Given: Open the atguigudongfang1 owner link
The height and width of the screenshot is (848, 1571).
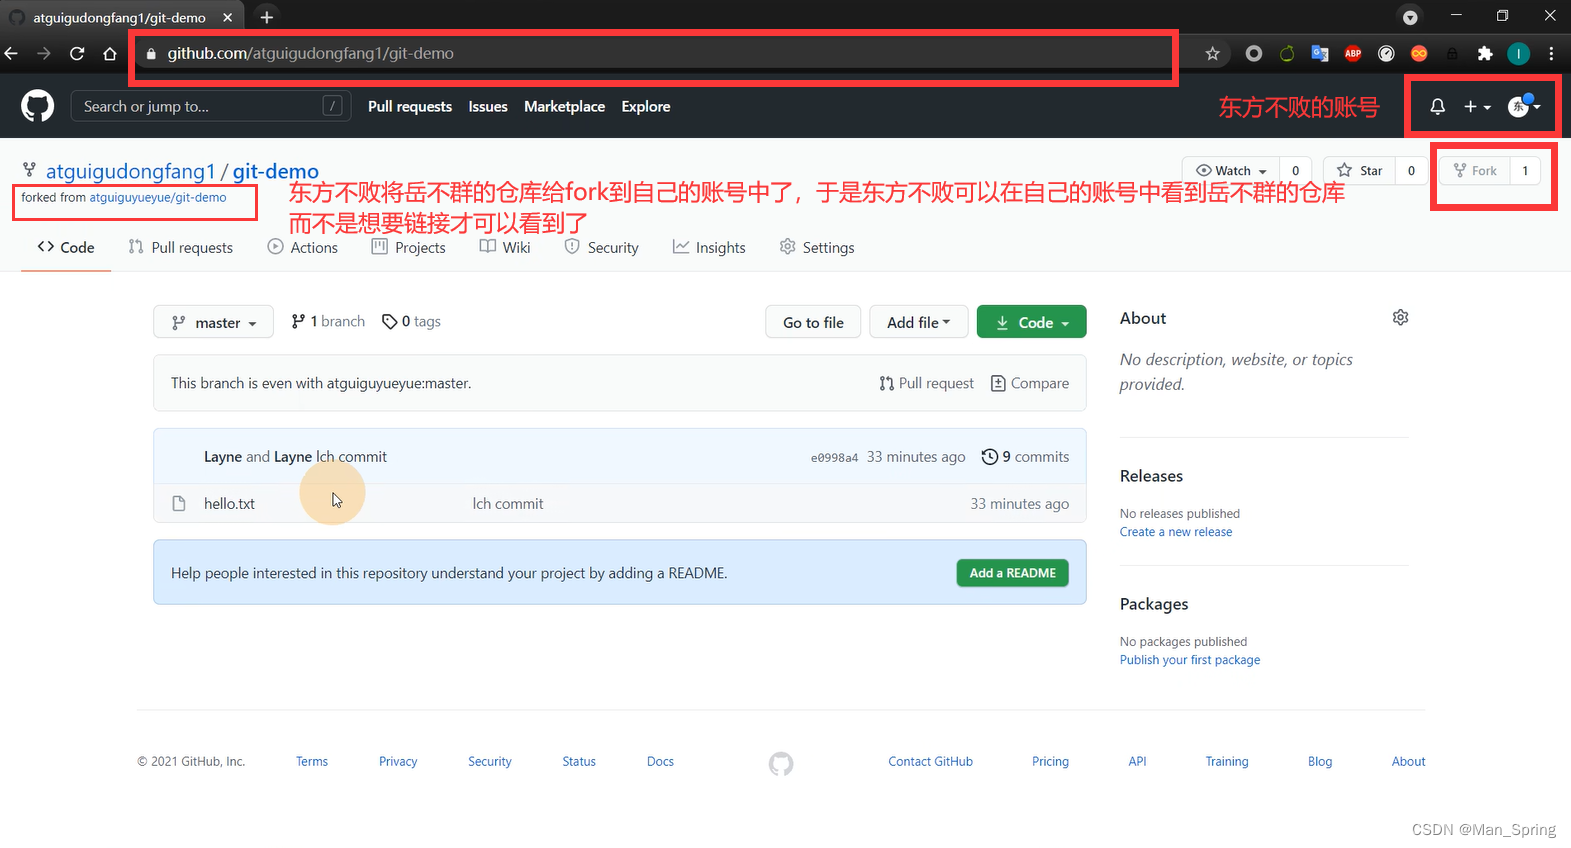Looking at the screenshot, I should (x=131, y=171).
